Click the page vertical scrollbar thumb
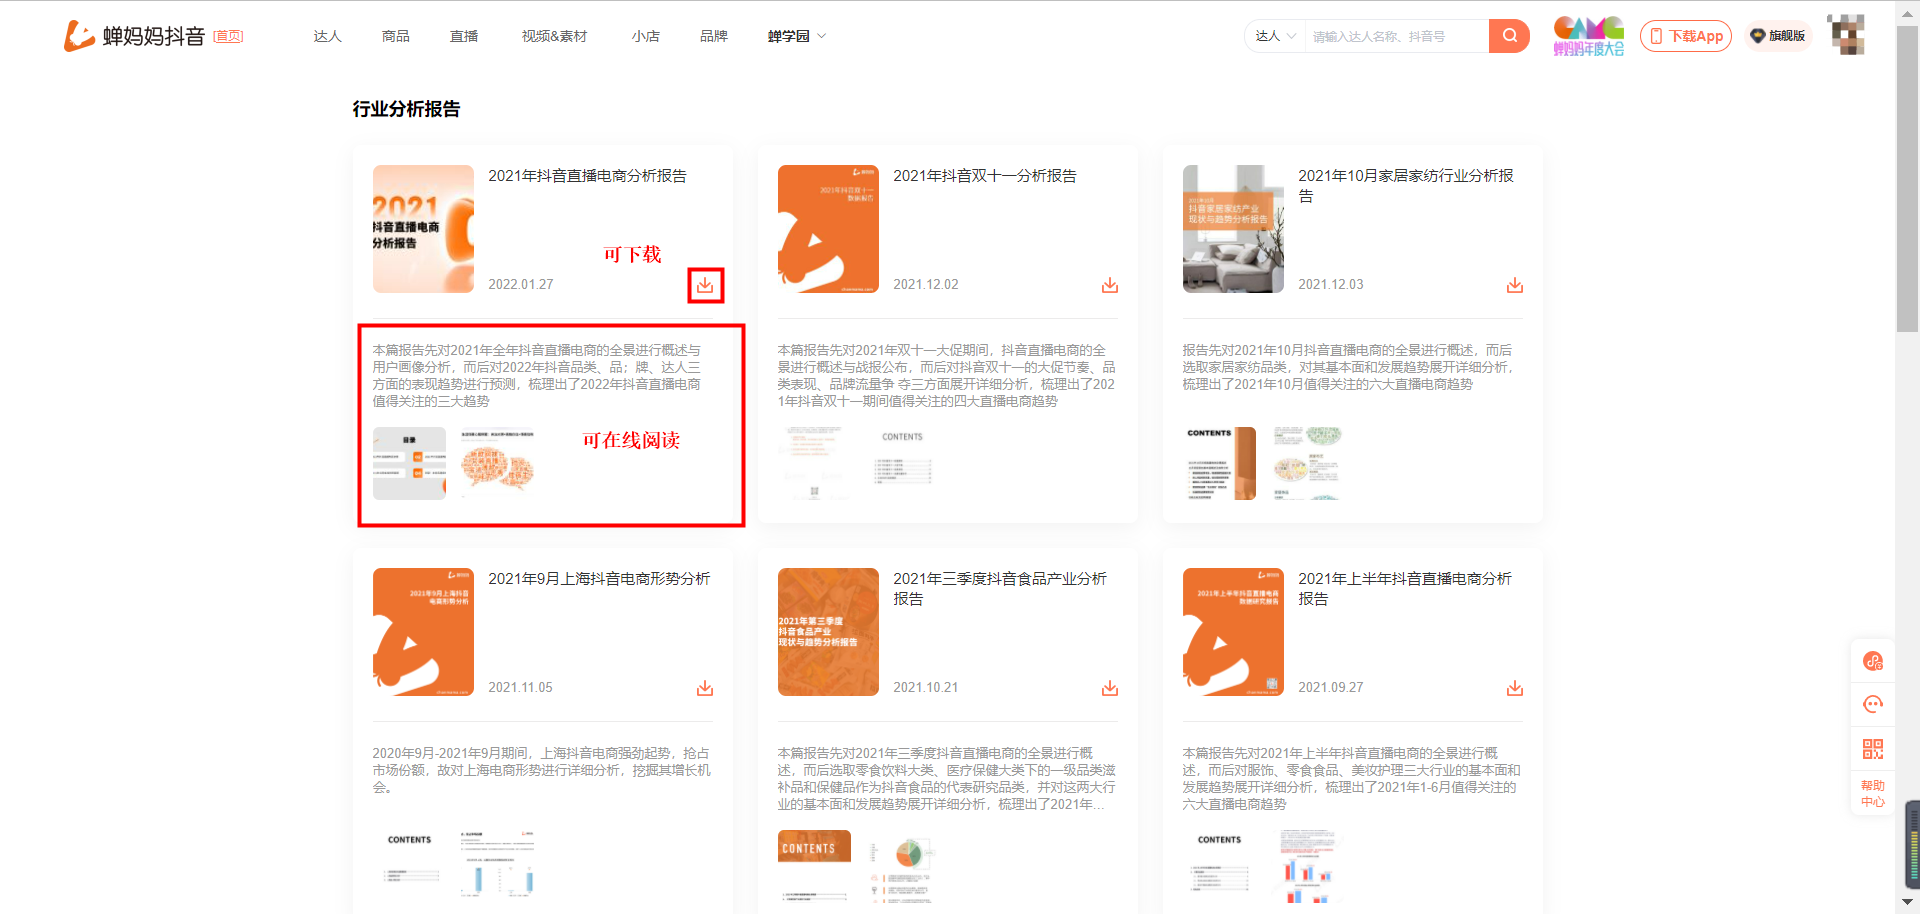This screenshot has height=914, width=1920. coord(1907,180)
